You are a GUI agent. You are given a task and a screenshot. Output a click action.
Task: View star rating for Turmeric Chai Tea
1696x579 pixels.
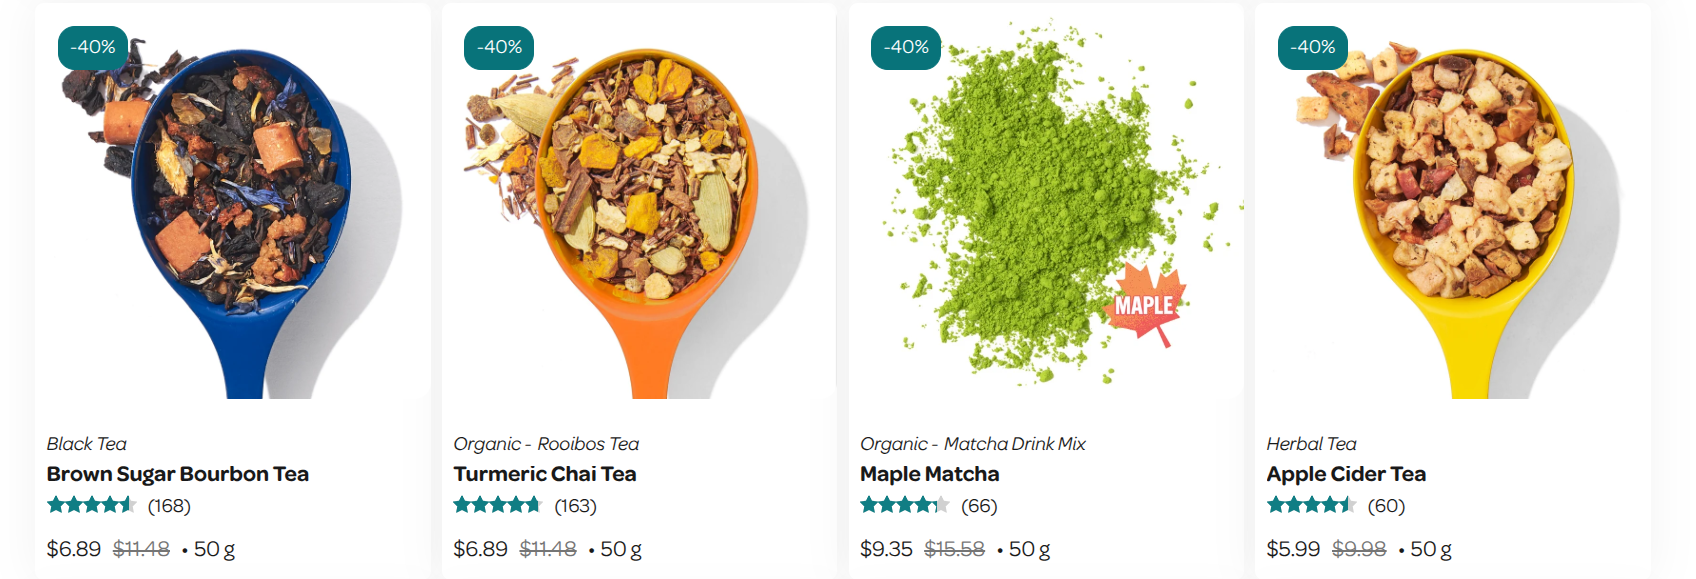coord(498,505)
